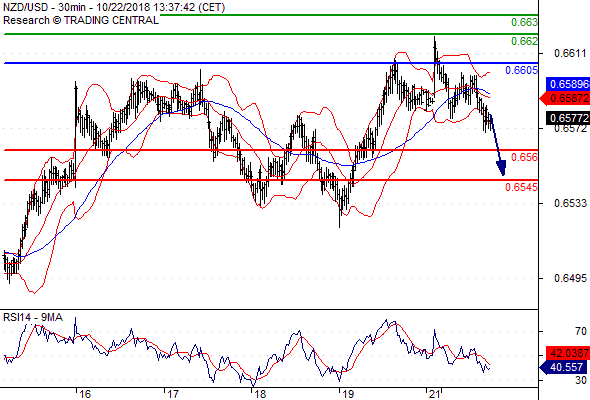Click the 0.6495 axis price label
Screen dimensions: 590x400
(x=570, y=278)
